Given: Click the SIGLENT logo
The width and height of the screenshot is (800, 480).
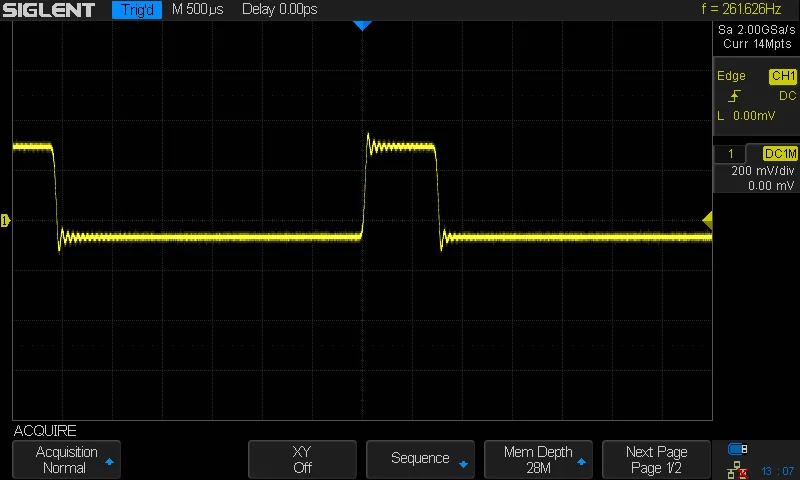Looking at the screenshot, I should [48, 10].
